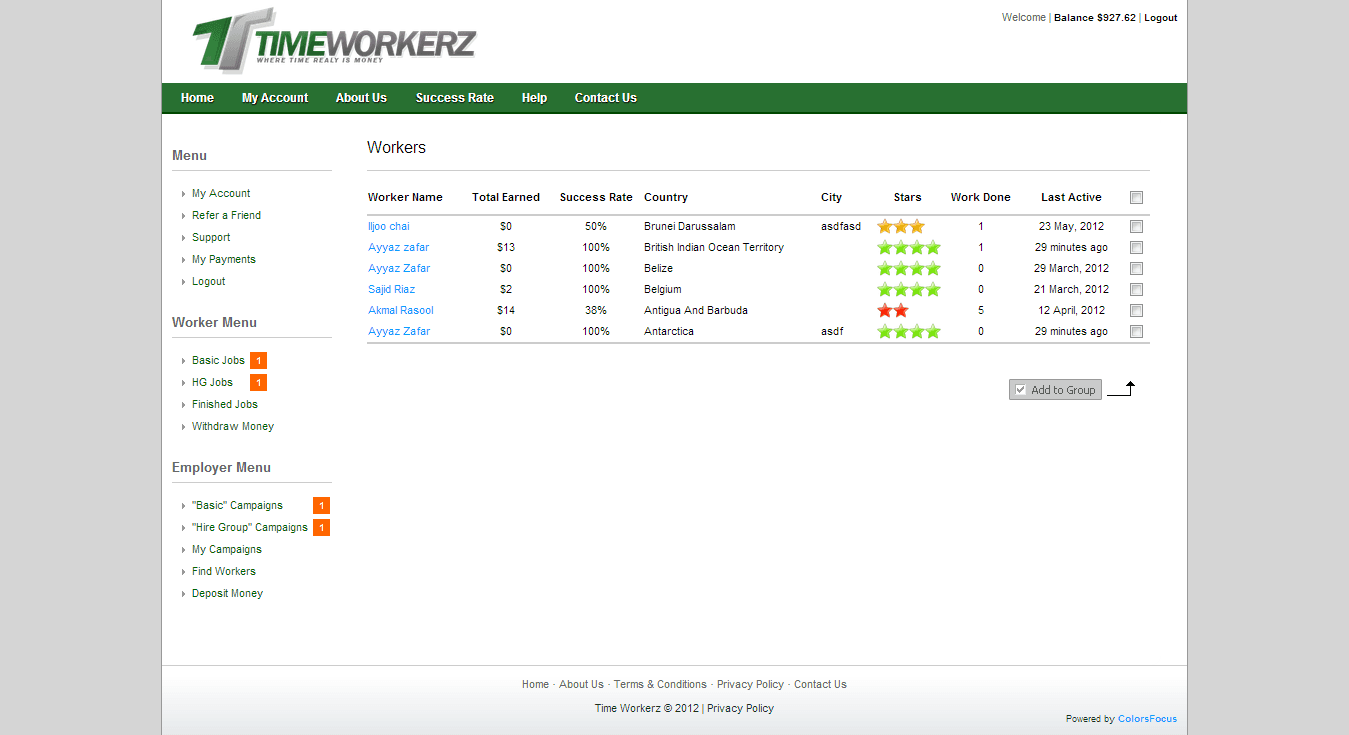The height and width of the screenshot is (735, 1349).
Task: Click Privacy Policy beside the copyright notice
Action: pos(740,709)
